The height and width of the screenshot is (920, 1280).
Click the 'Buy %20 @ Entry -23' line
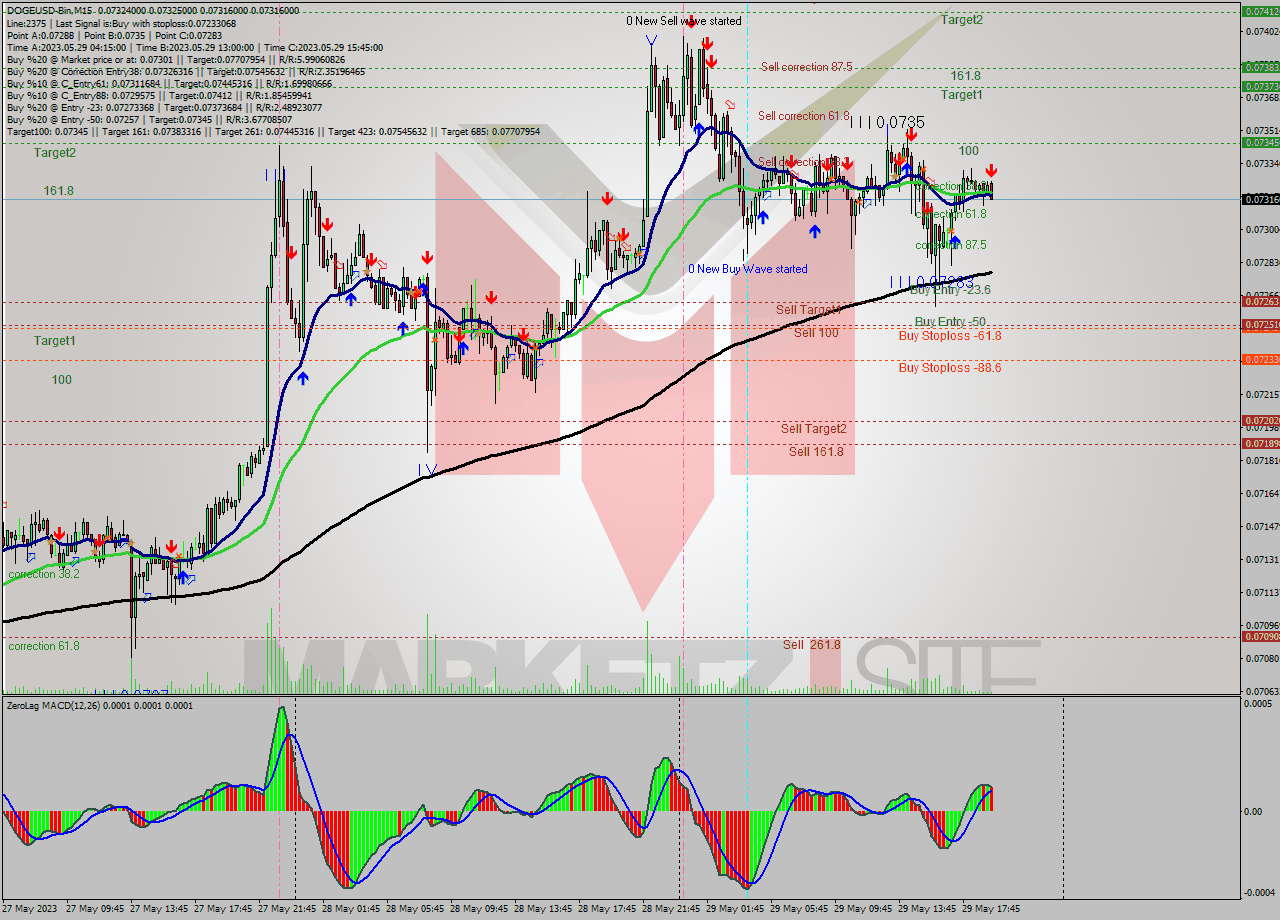(x=164, y=108)
